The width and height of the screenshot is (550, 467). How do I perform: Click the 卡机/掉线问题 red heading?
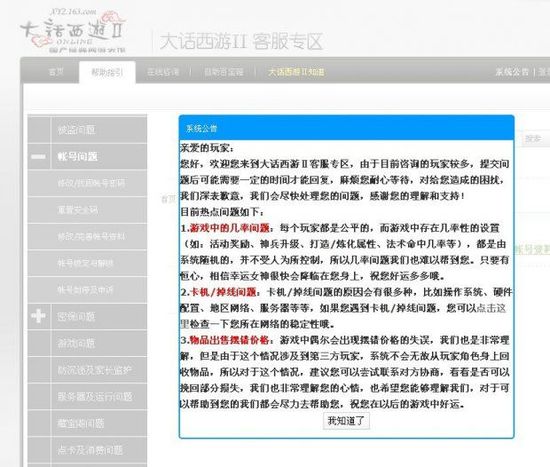click(x=223, y=292)
